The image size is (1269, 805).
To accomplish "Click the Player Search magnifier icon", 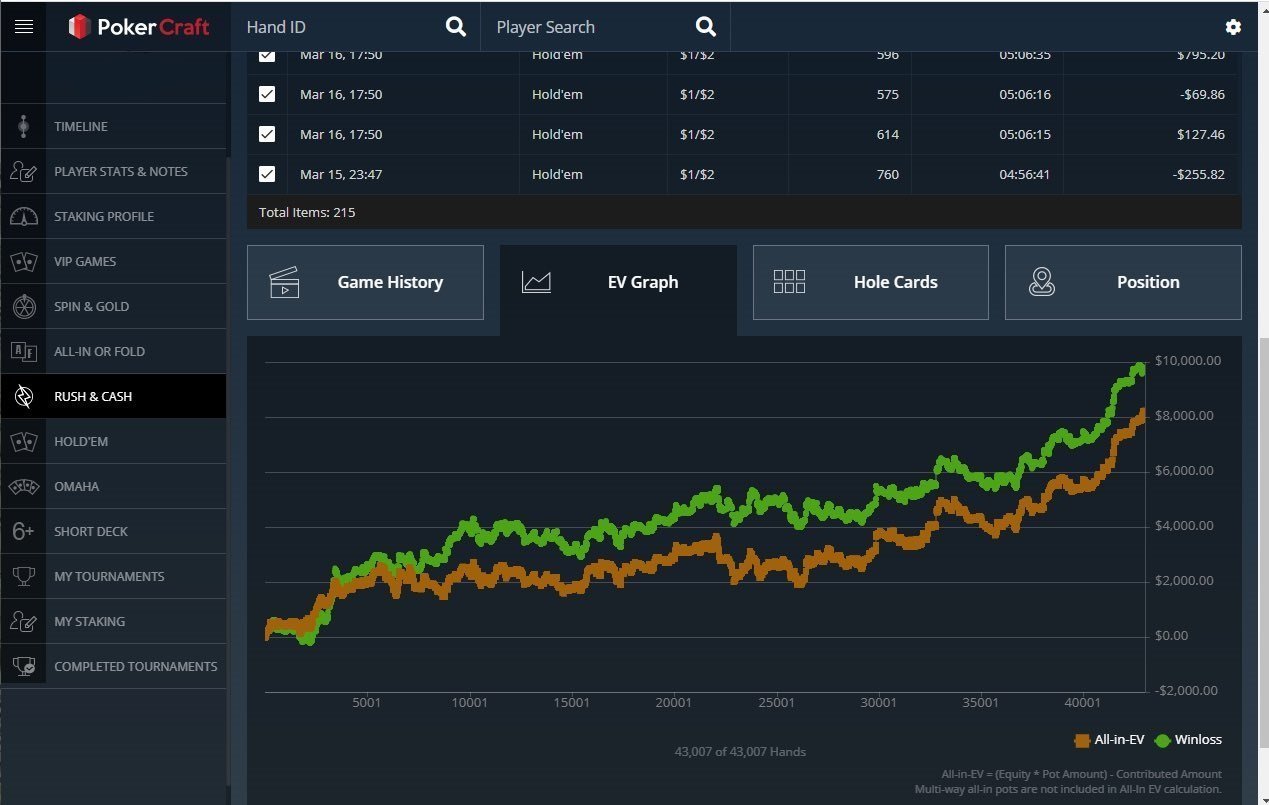I will point(705,27).
